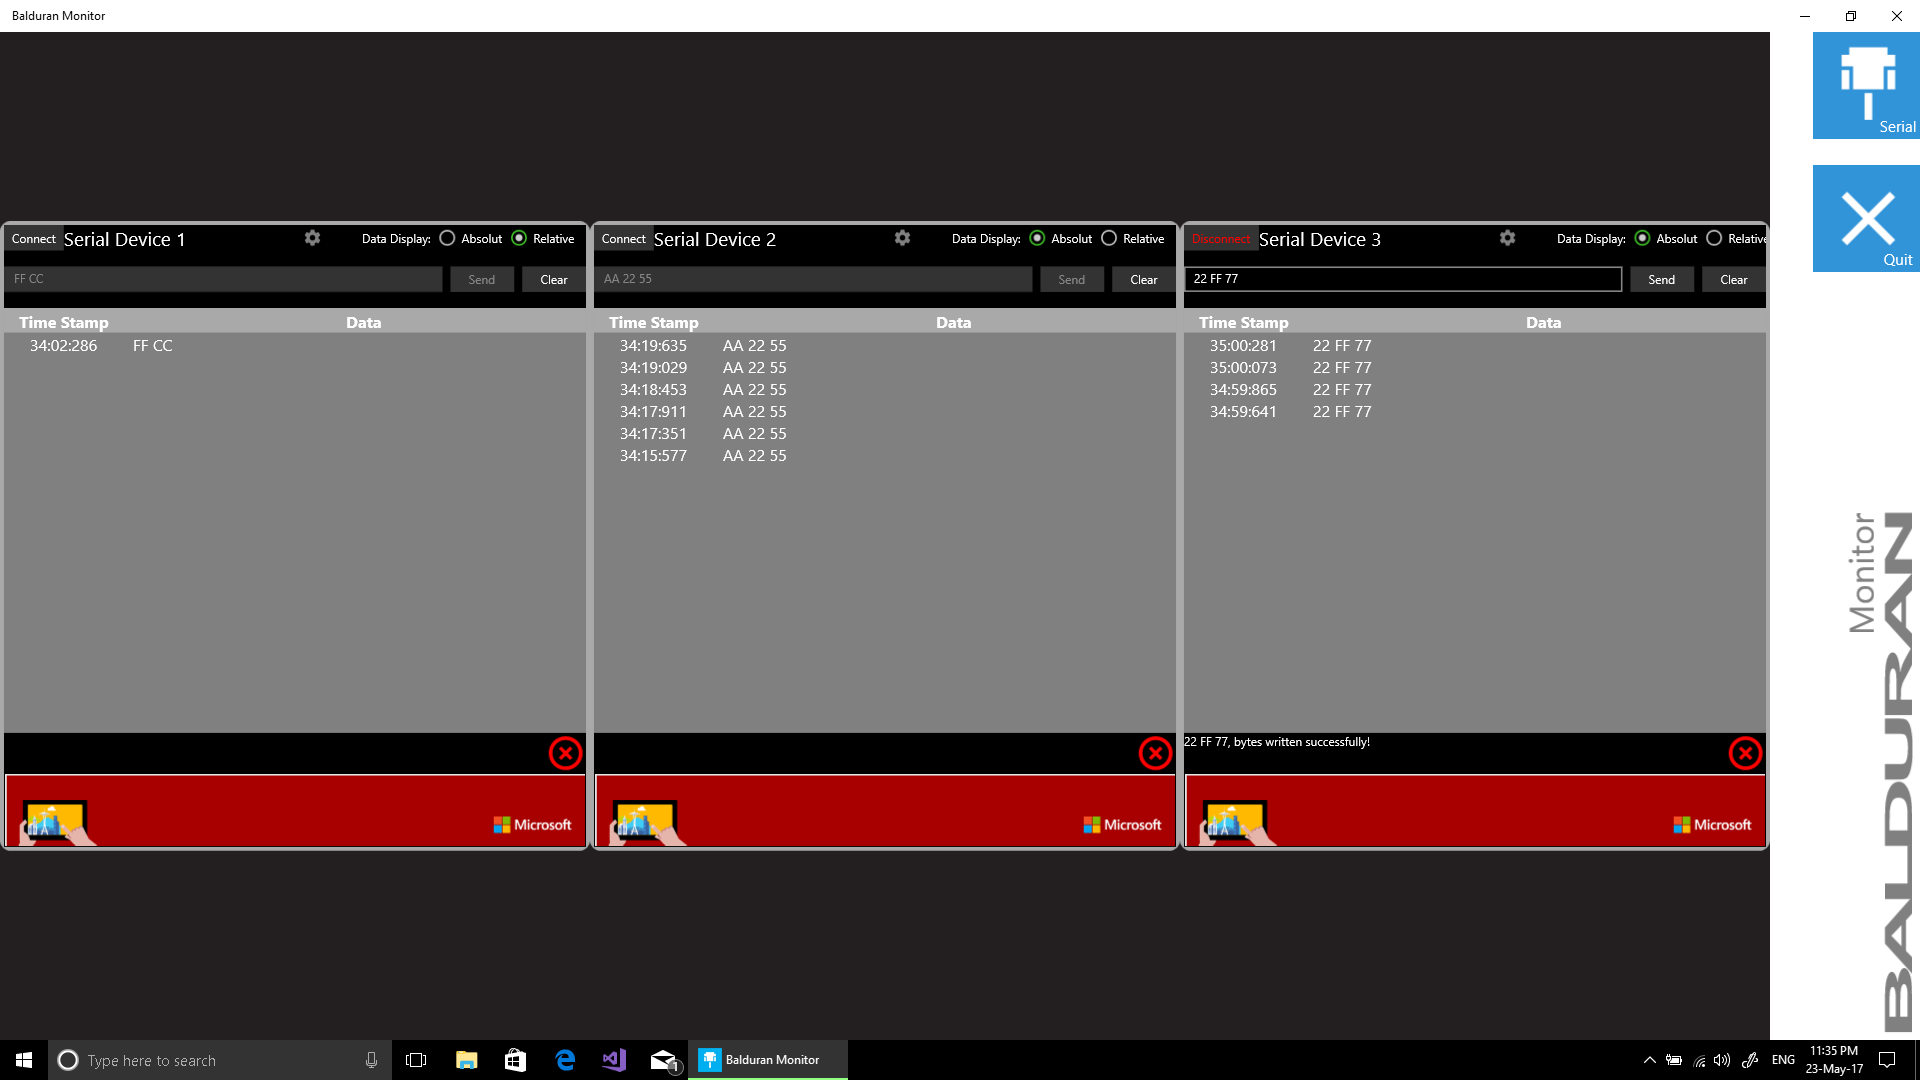Dismiss Device 2 status with red X
Image resolution: width=1920 pixels, height=1080 pixels.
(x=1155, y=753)
